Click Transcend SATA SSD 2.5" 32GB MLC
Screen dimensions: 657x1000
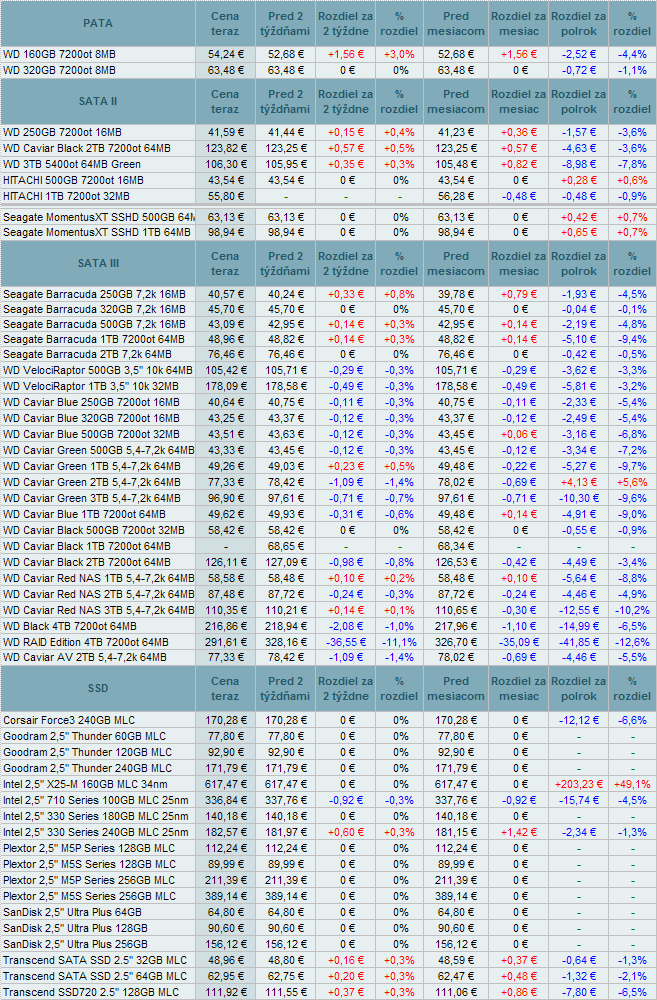pos(95,960)
